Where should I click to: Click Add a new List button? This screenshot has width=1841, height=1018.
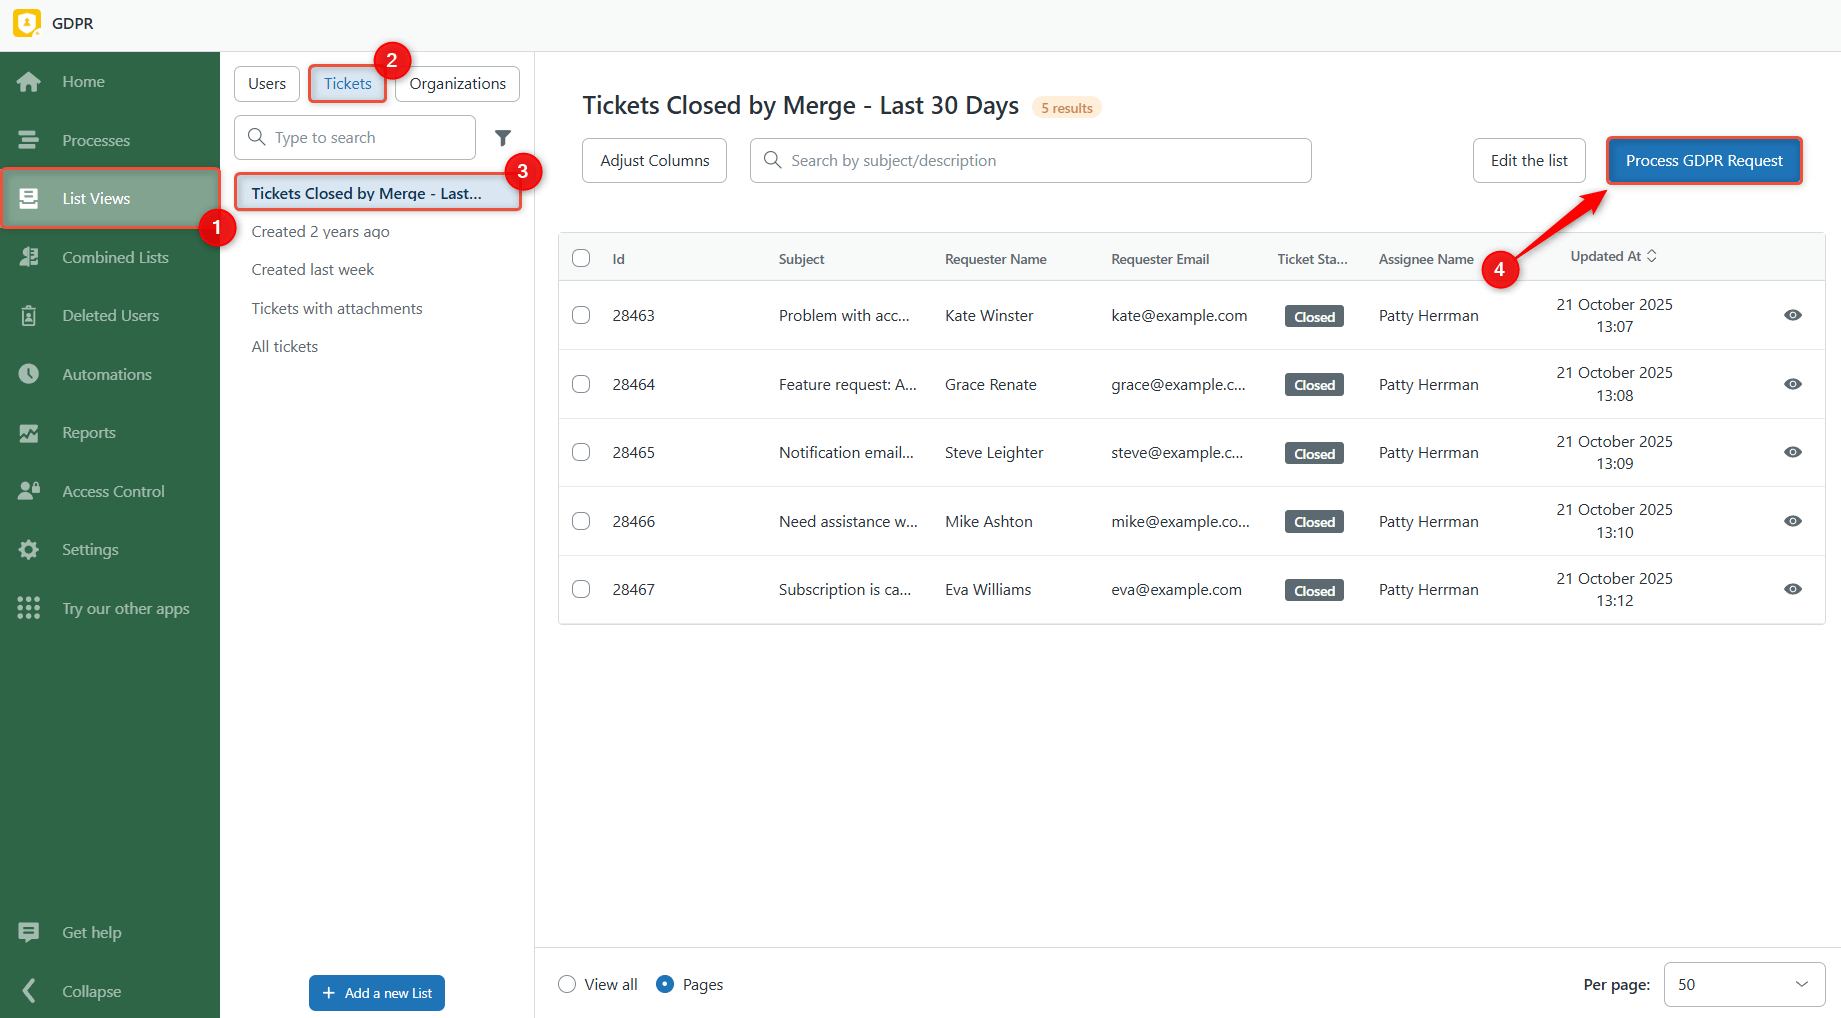point(377,993)
